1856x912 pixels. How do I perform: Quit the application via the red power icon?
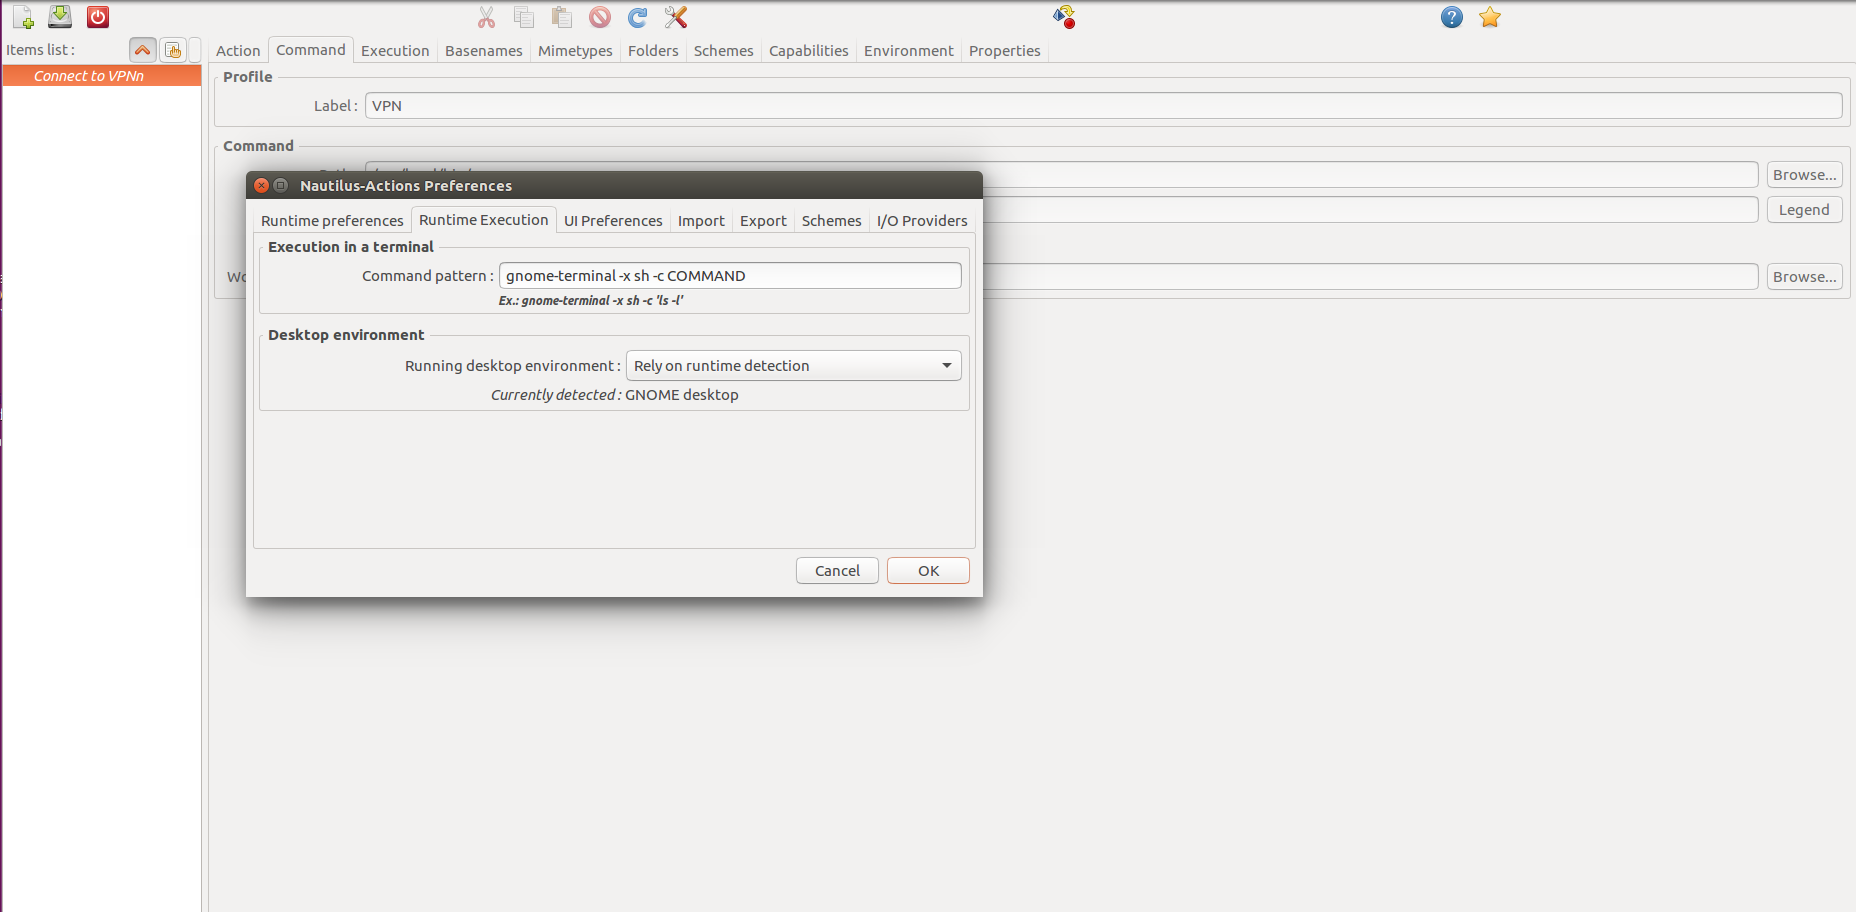[98, 17]
